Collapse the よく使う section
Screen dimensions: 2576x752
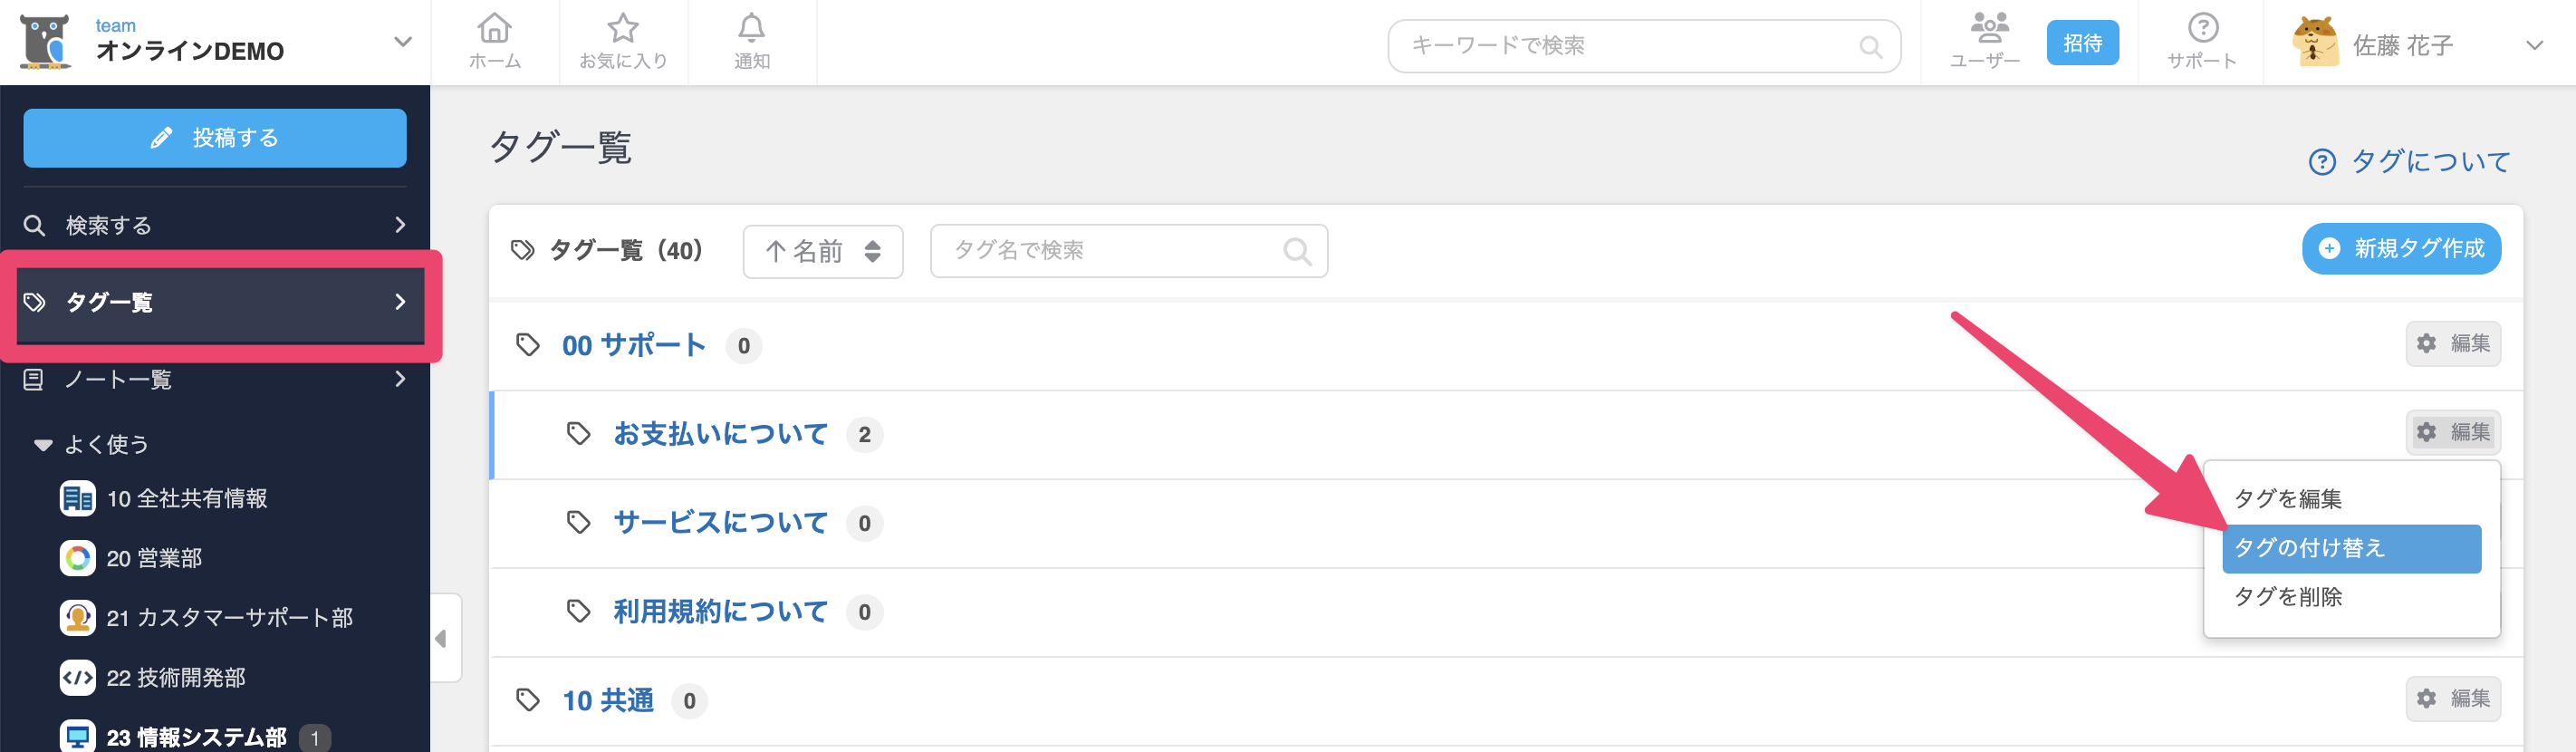pyautogui.click(x=43, y=445)
